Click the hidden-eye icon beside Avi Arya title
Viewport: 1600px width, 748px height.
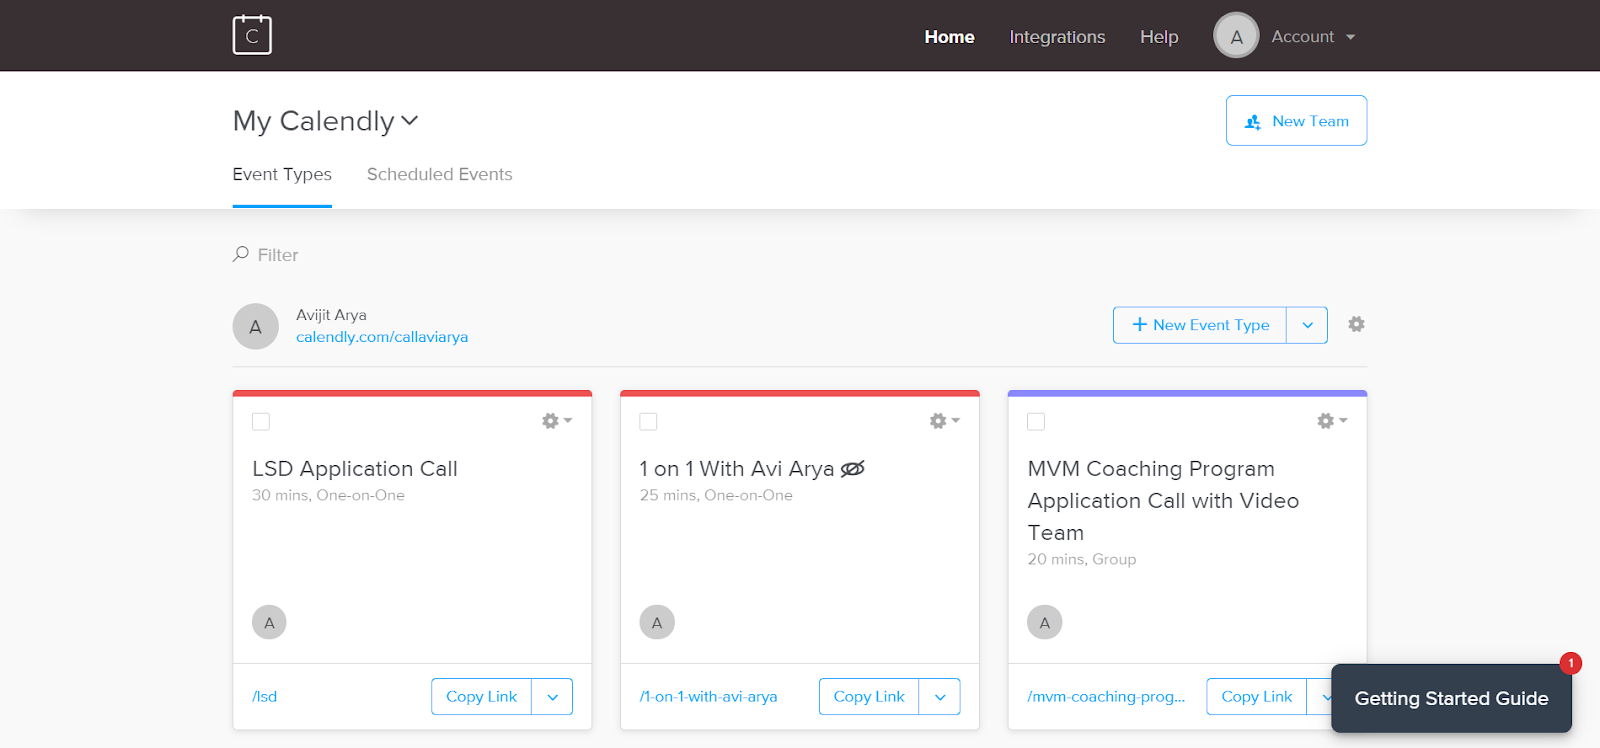point(853,469)
